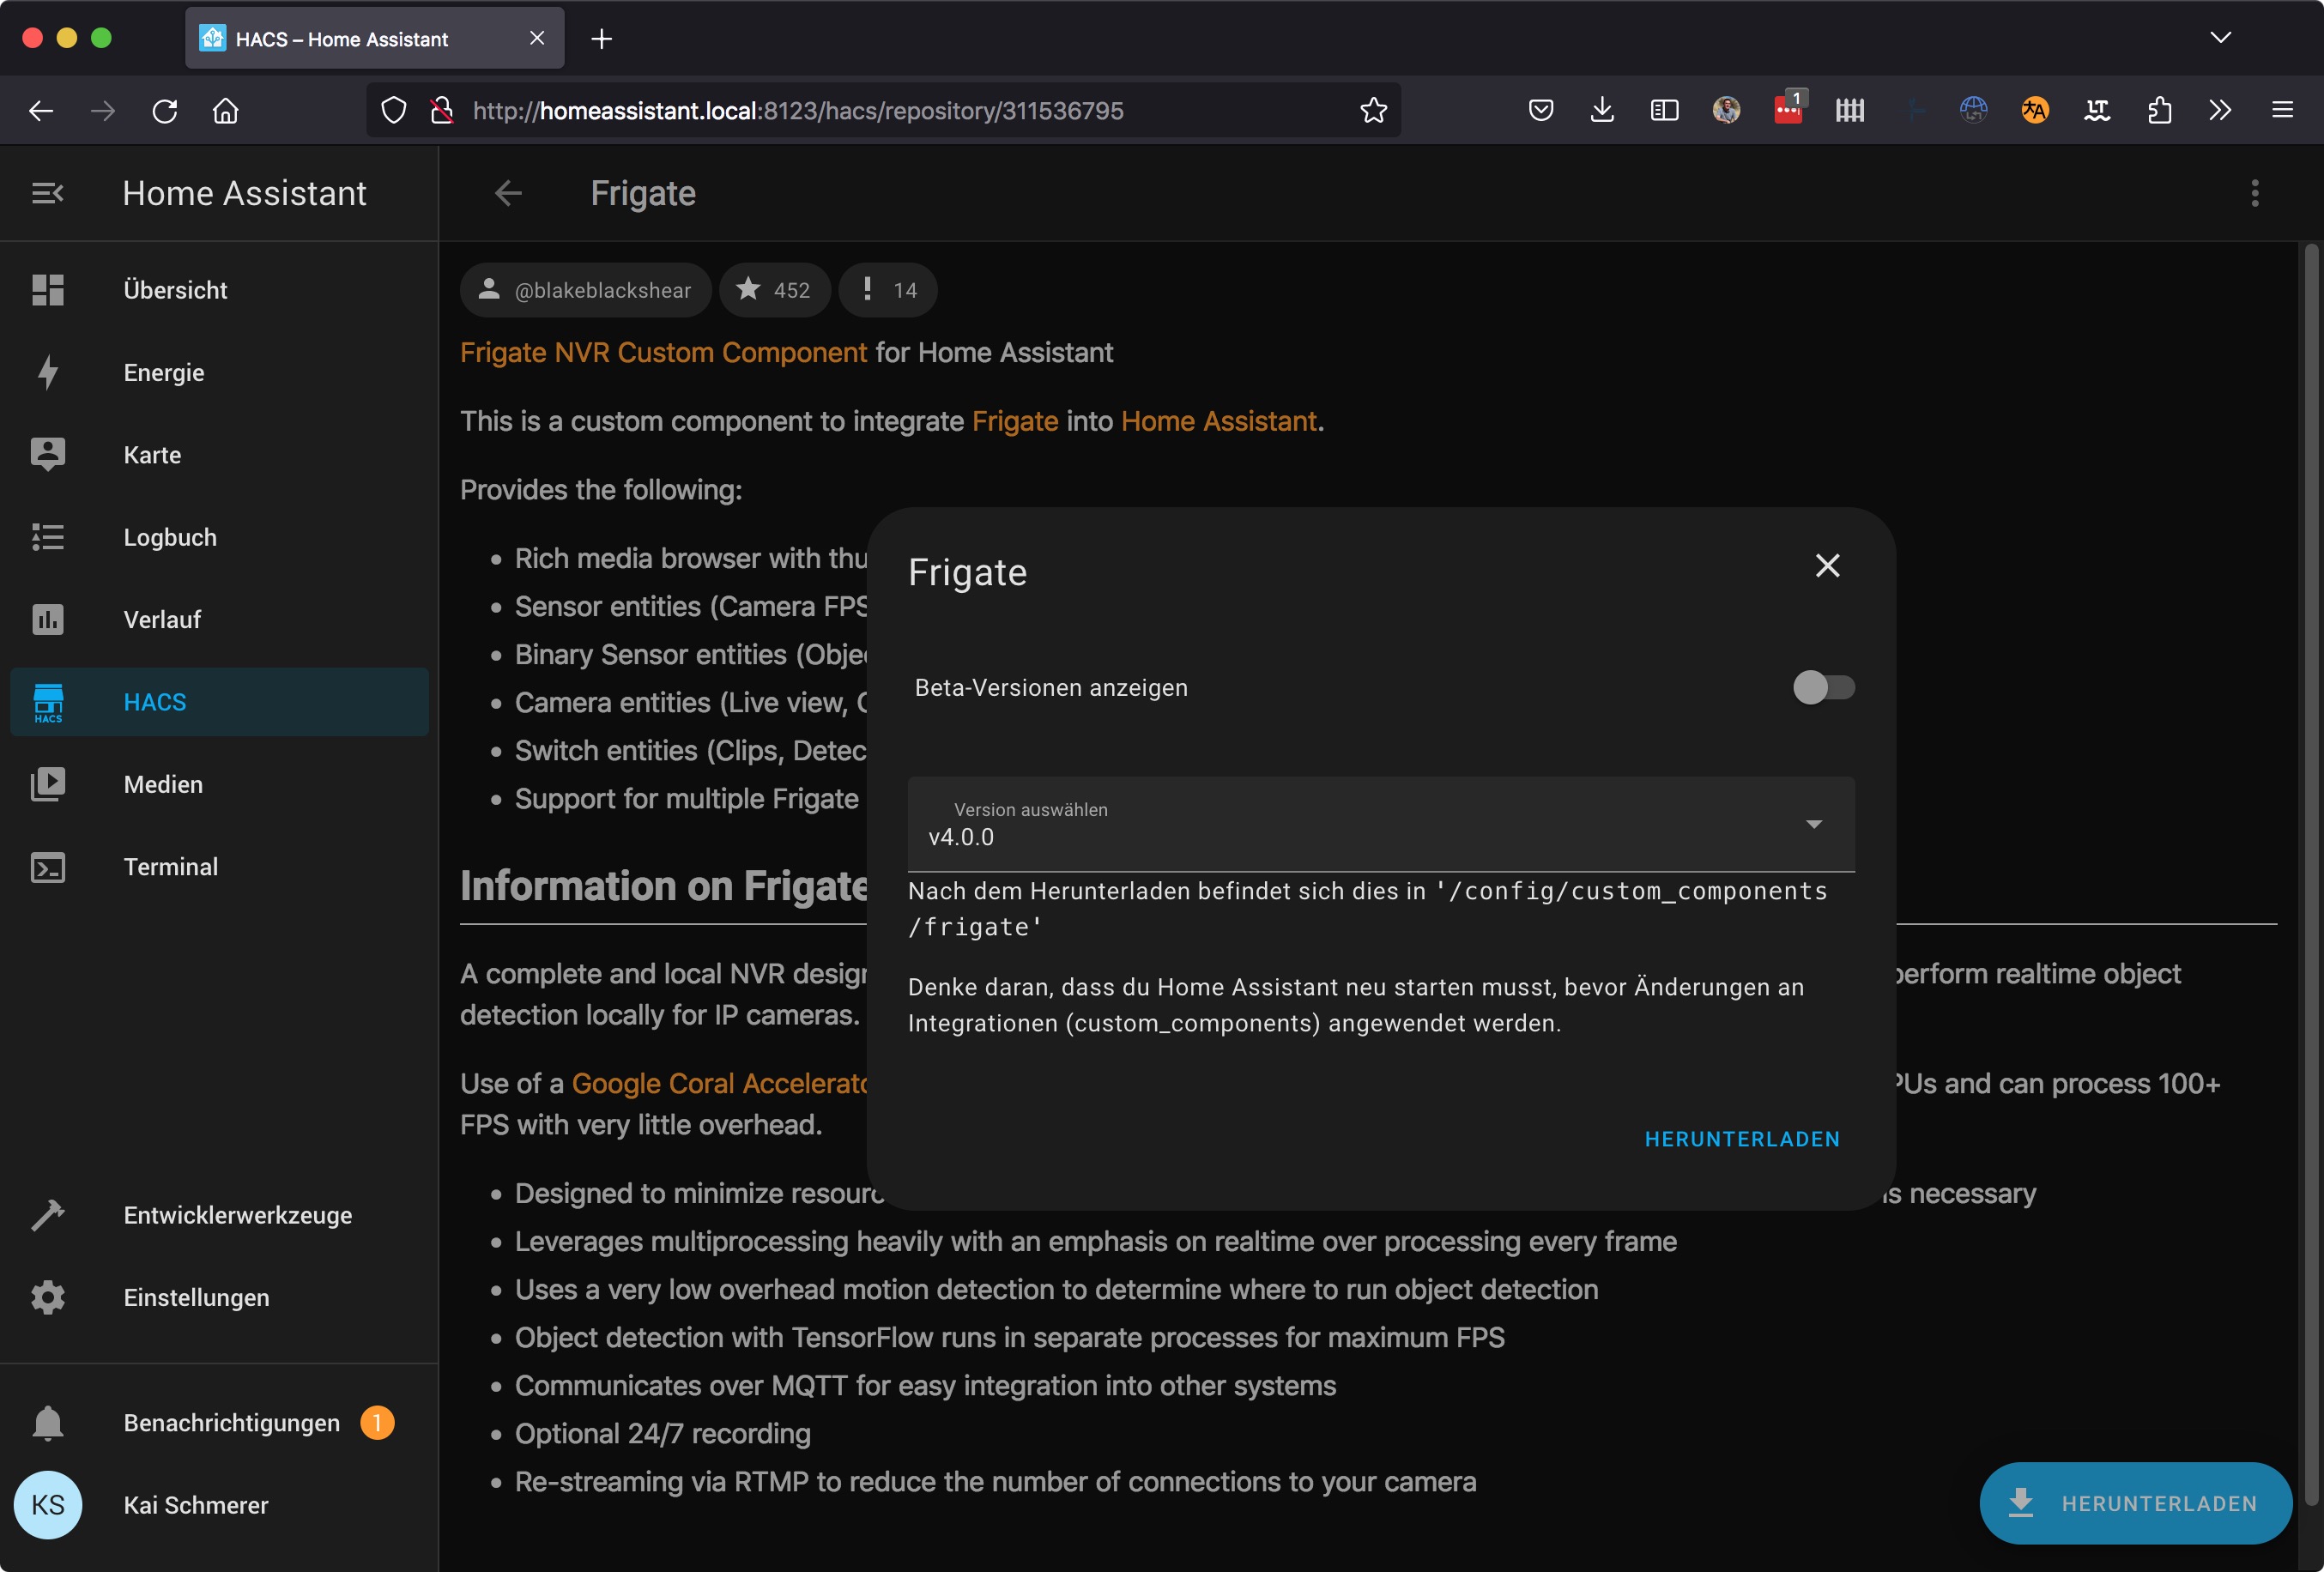Open the Benachrichtigungen bell
Viewport: 2324px width, 1572px height.
pos(47,1422)
